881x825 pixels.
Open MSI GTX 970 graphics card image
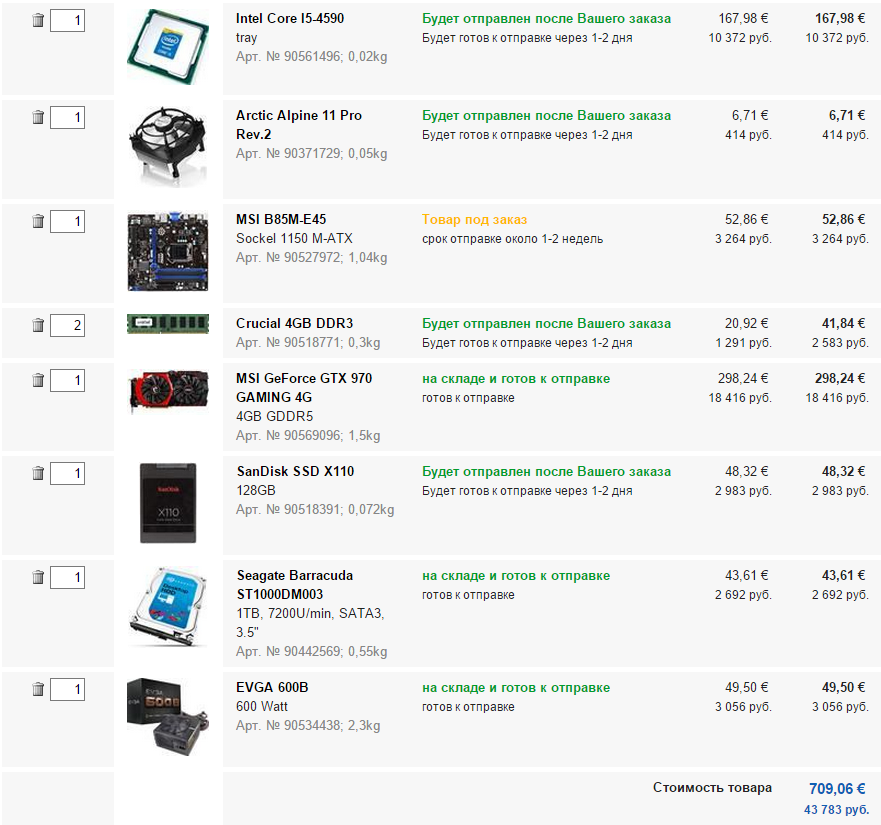click(168, 391)
